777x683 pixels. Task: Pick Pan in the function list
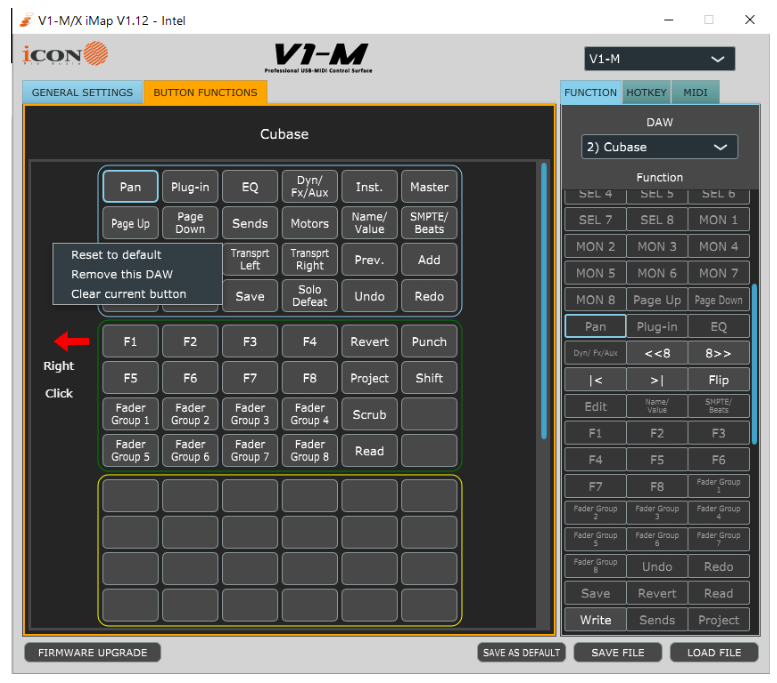click(x=595, y=327)
